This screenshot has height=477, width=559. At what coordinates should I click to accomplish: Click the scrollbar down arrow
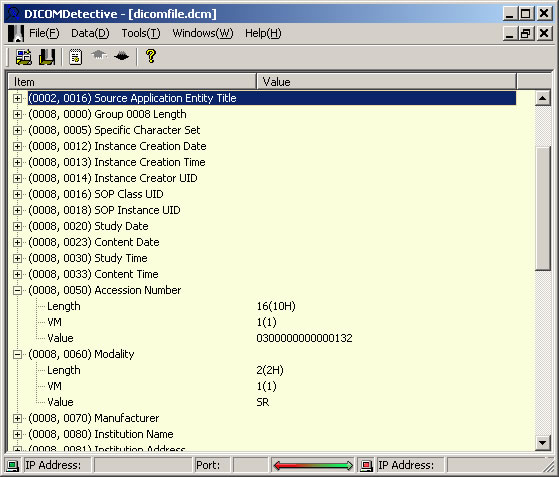tap(543, 443)
